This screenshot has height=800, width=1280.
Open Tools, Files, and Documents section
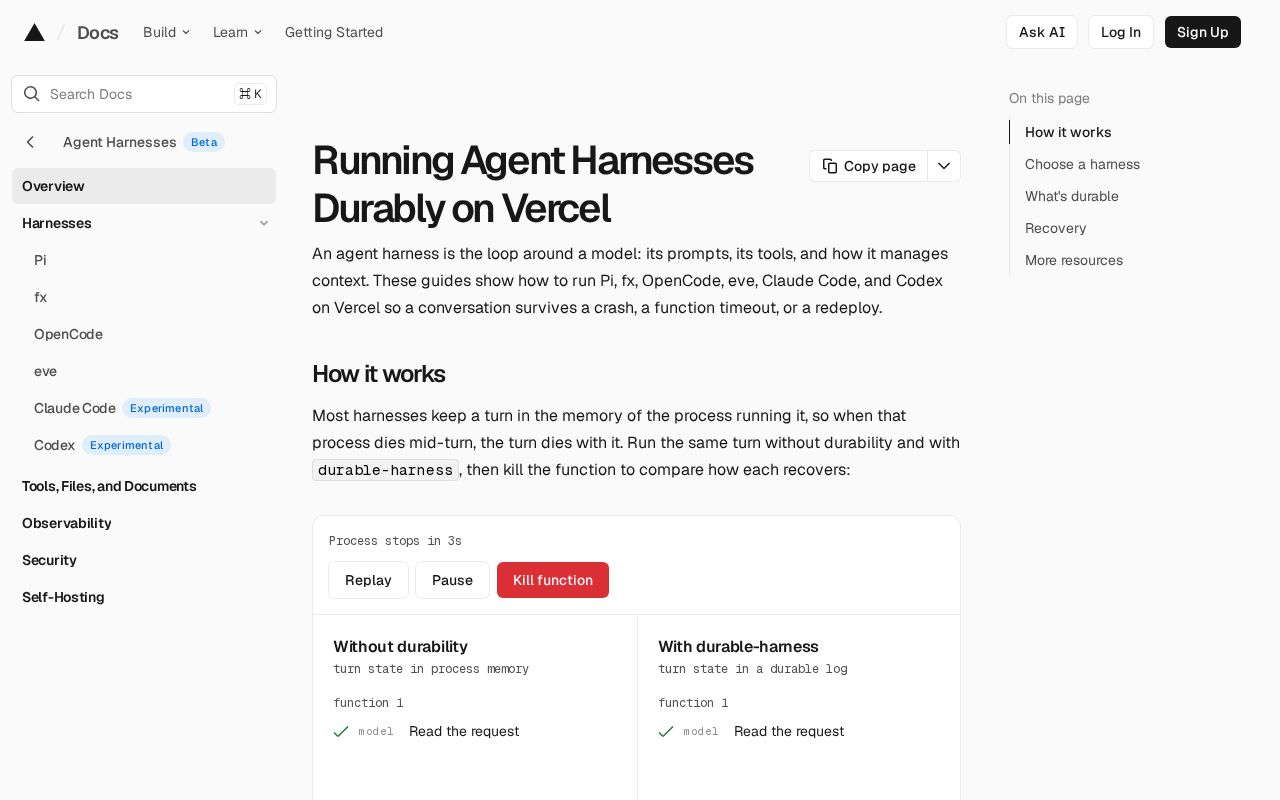pos(109,486)
